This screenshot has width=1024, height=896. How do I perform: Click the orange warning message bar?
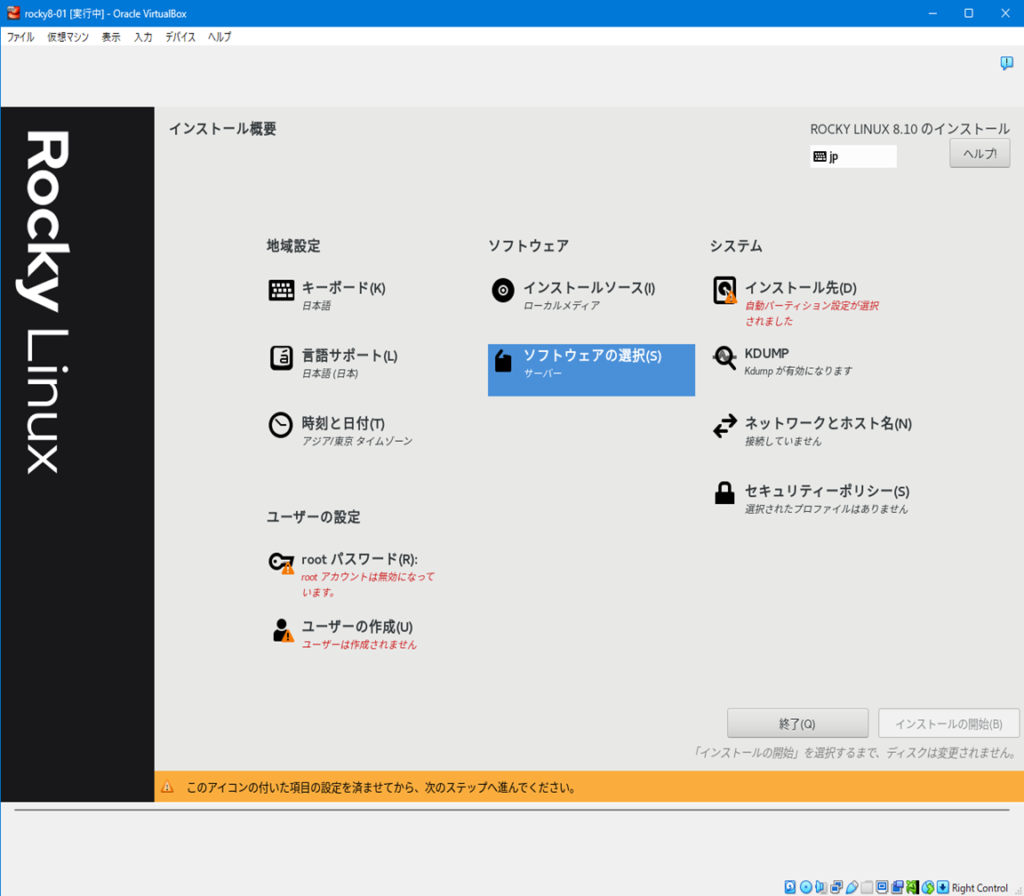tap(589, 787)
